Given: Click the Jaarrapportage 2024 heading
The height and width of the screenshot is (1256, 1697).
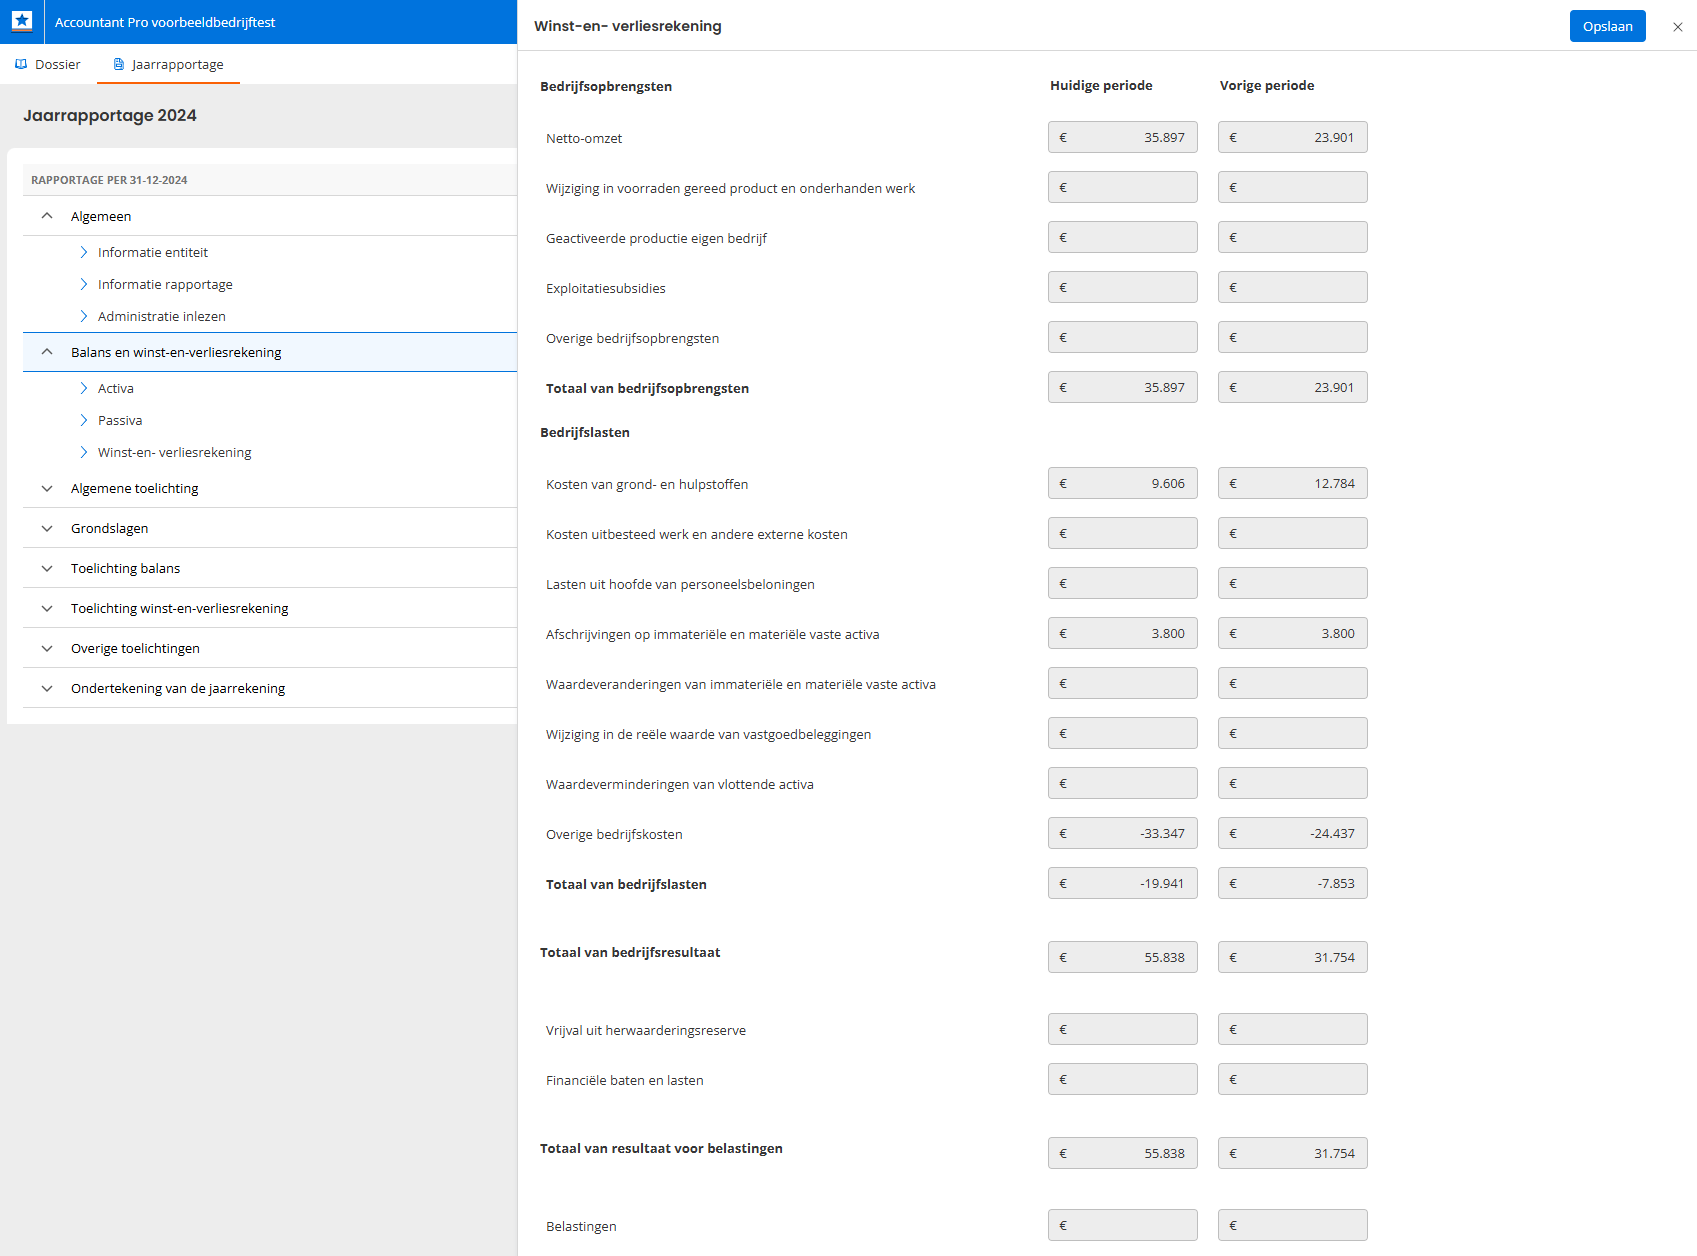Looking at the screenshot, I should (110, 115).
